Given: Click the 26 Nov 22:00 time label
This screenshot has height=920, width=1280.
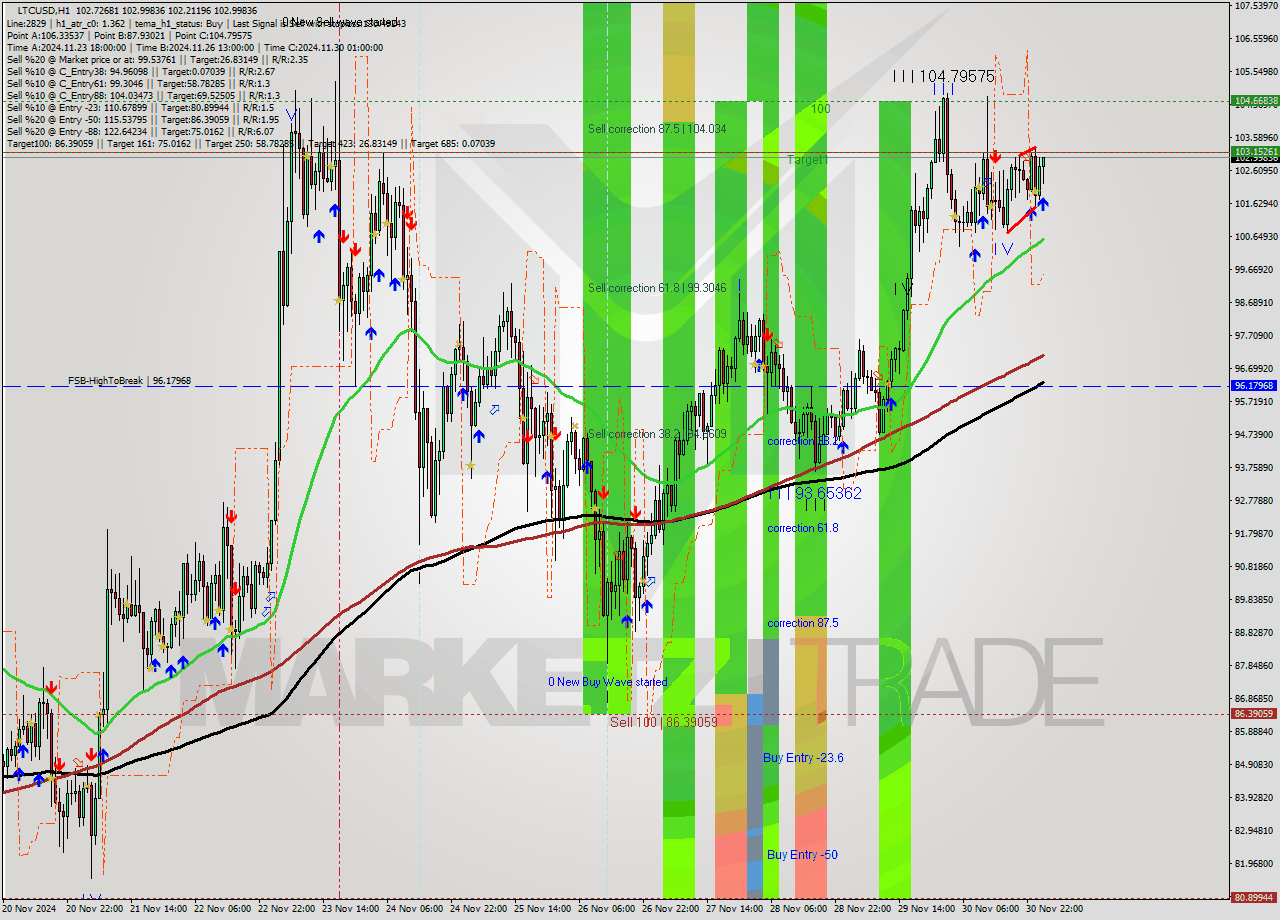Looking at the screenshot, I should pyautogui.click(x=670, y=909).
